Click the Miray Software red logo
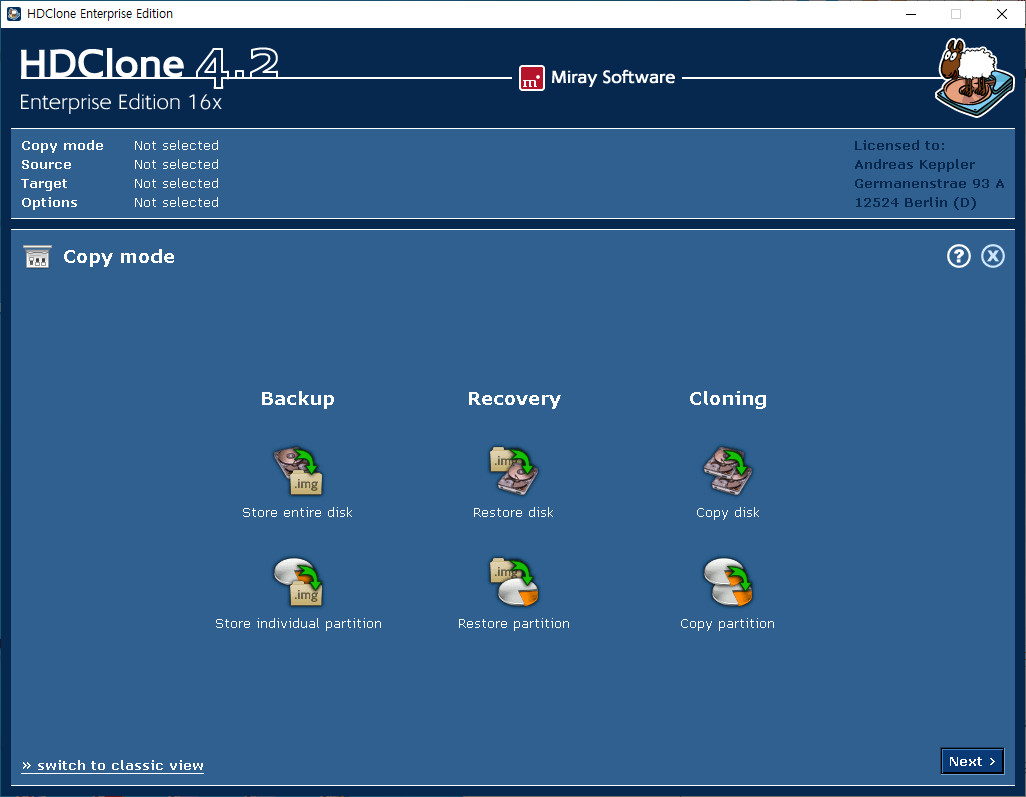The image size is (1026, 797). pos(531,78)
